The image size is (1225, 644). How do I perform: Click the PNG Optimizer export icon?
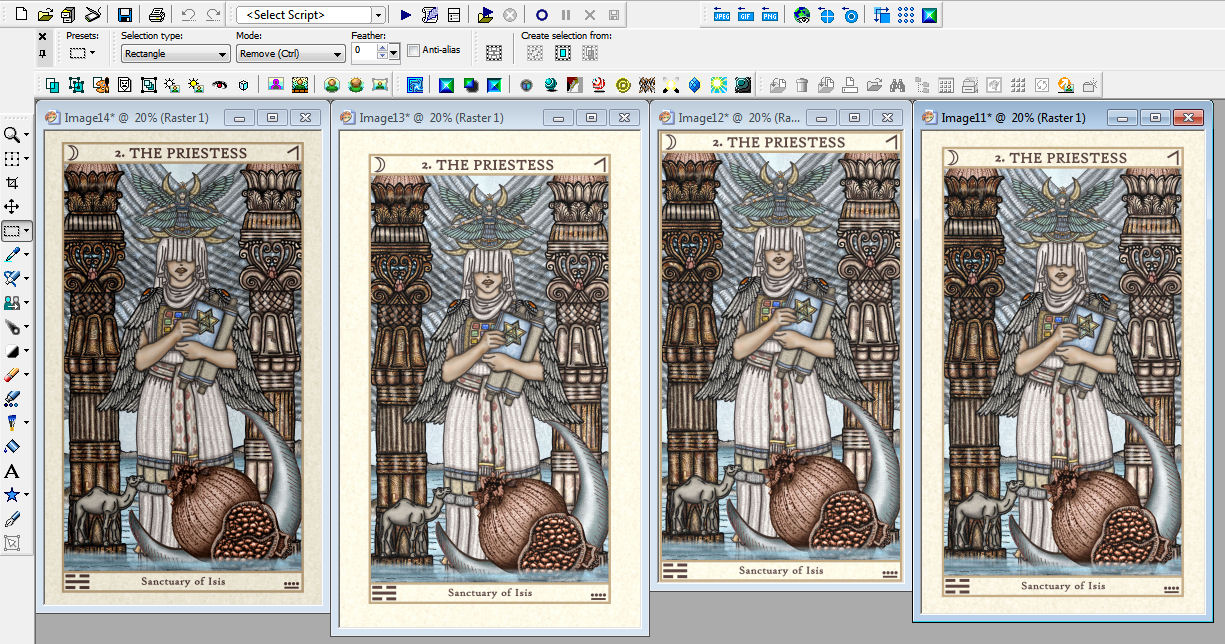(x=769, y=15)
